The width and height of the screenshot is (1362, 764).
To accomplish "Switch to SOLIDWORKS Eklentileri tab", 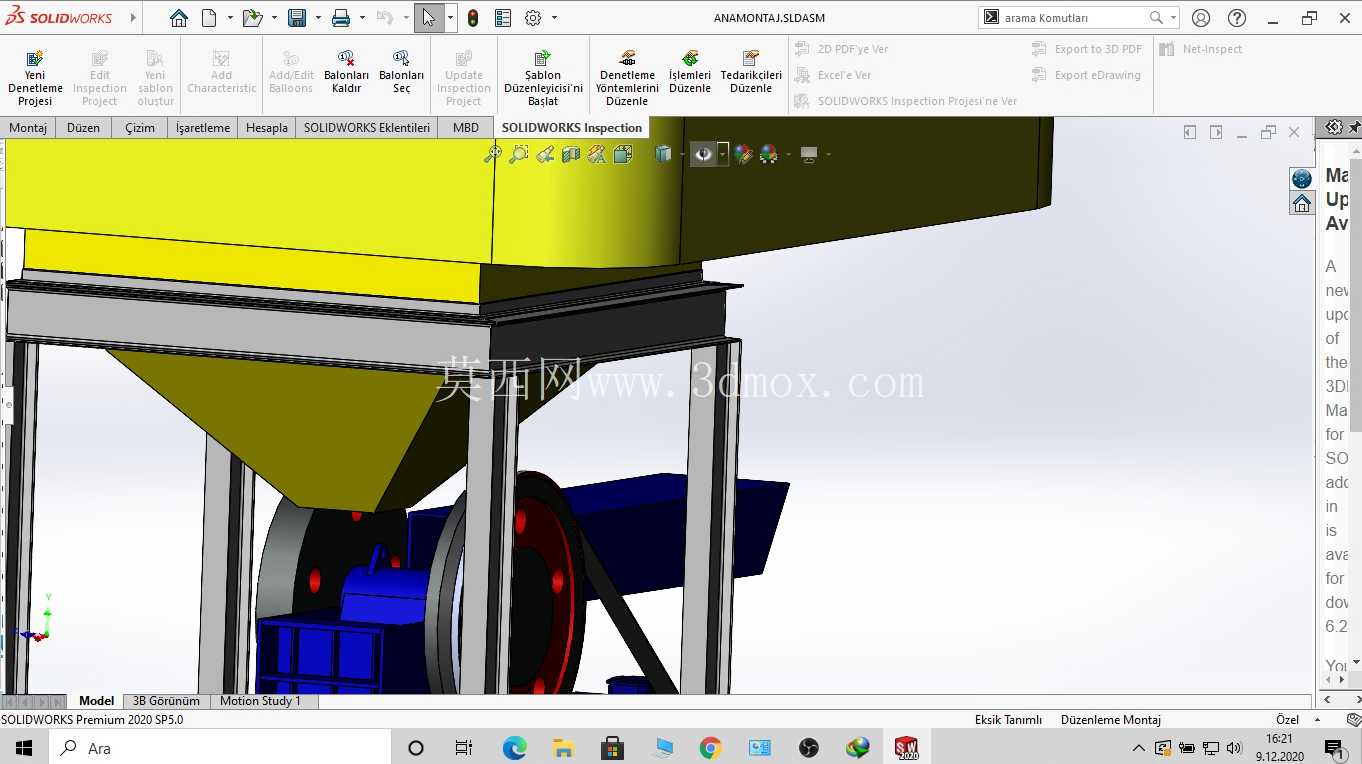I will point(367,127).
